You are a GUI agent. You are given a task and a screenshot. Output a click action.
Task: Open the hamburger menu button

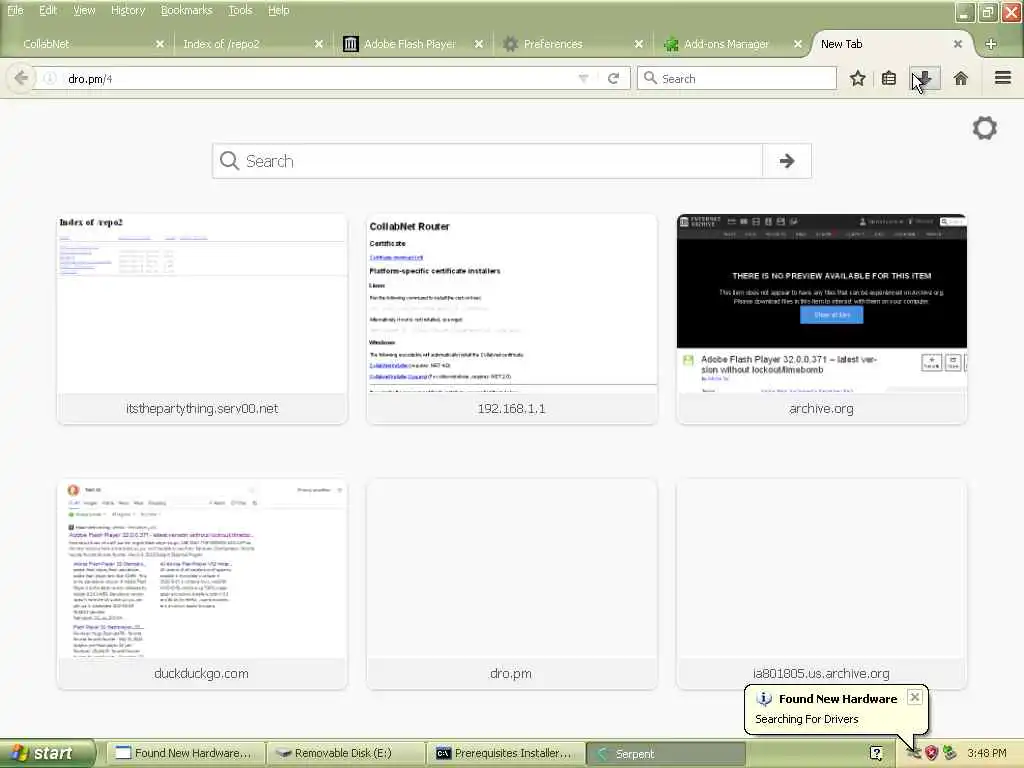point(1003,78)
